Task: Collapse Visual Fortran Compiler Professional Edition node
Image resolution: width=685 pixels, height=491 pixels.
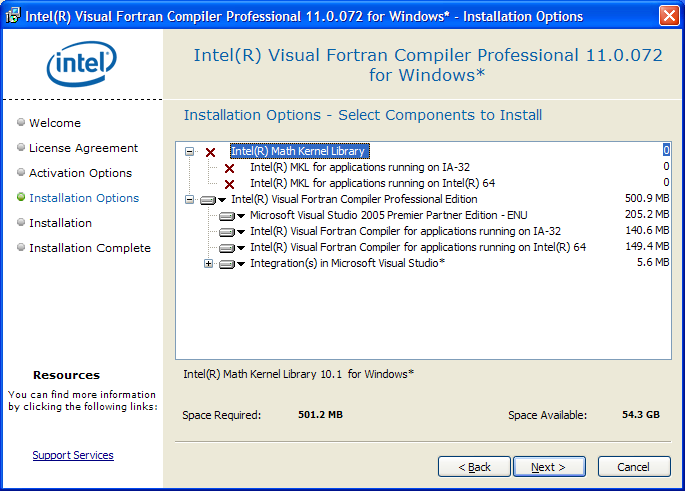Action: click(x=190, y=200)
